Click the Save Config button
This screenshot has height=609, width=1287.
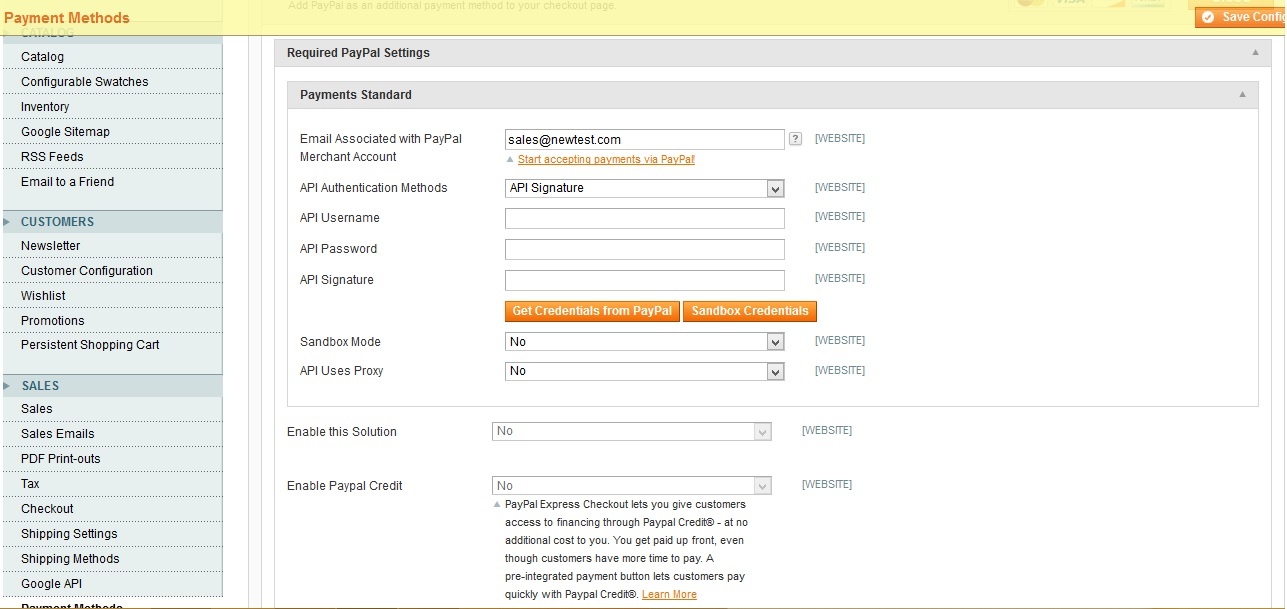coord(1240,17)
